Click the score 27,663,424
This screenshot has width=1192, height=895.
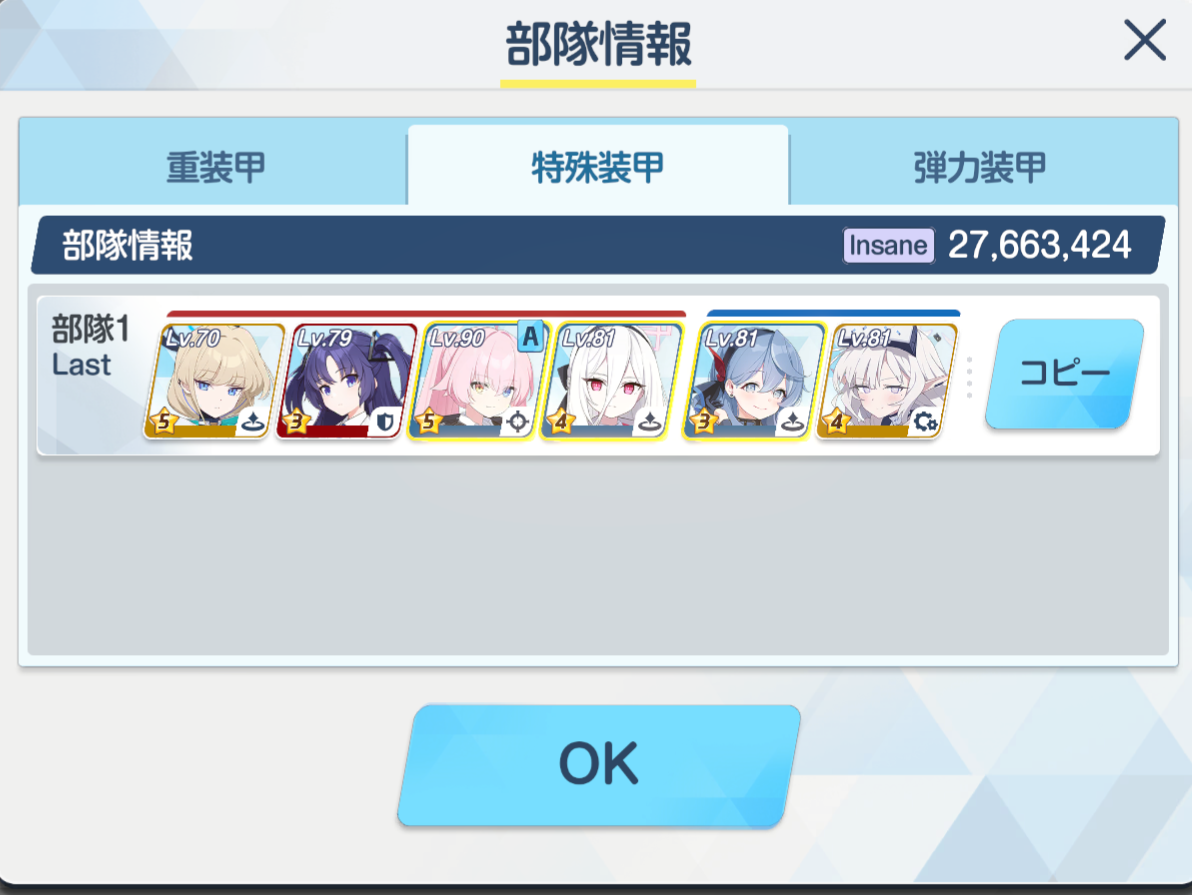coord(1039,246)
